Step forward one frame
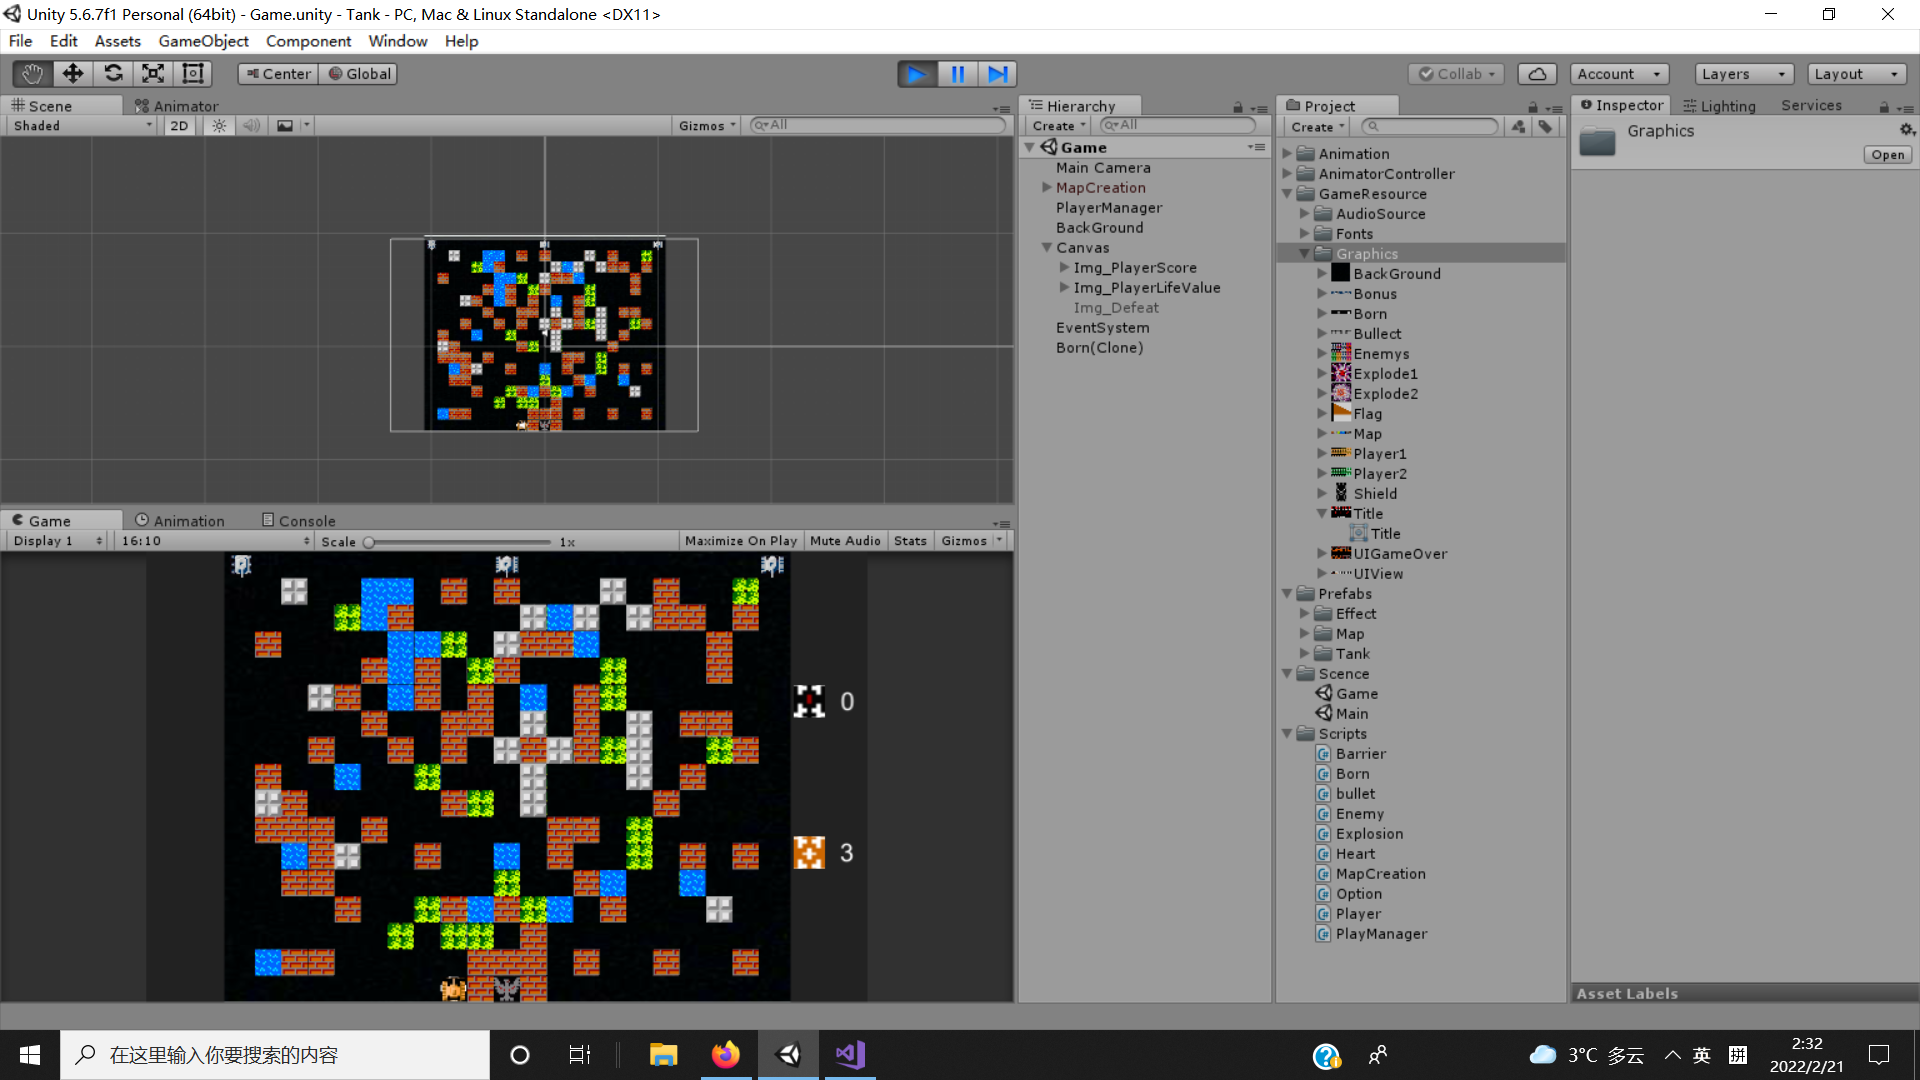1920x1080 pixels. pos(997,74)
